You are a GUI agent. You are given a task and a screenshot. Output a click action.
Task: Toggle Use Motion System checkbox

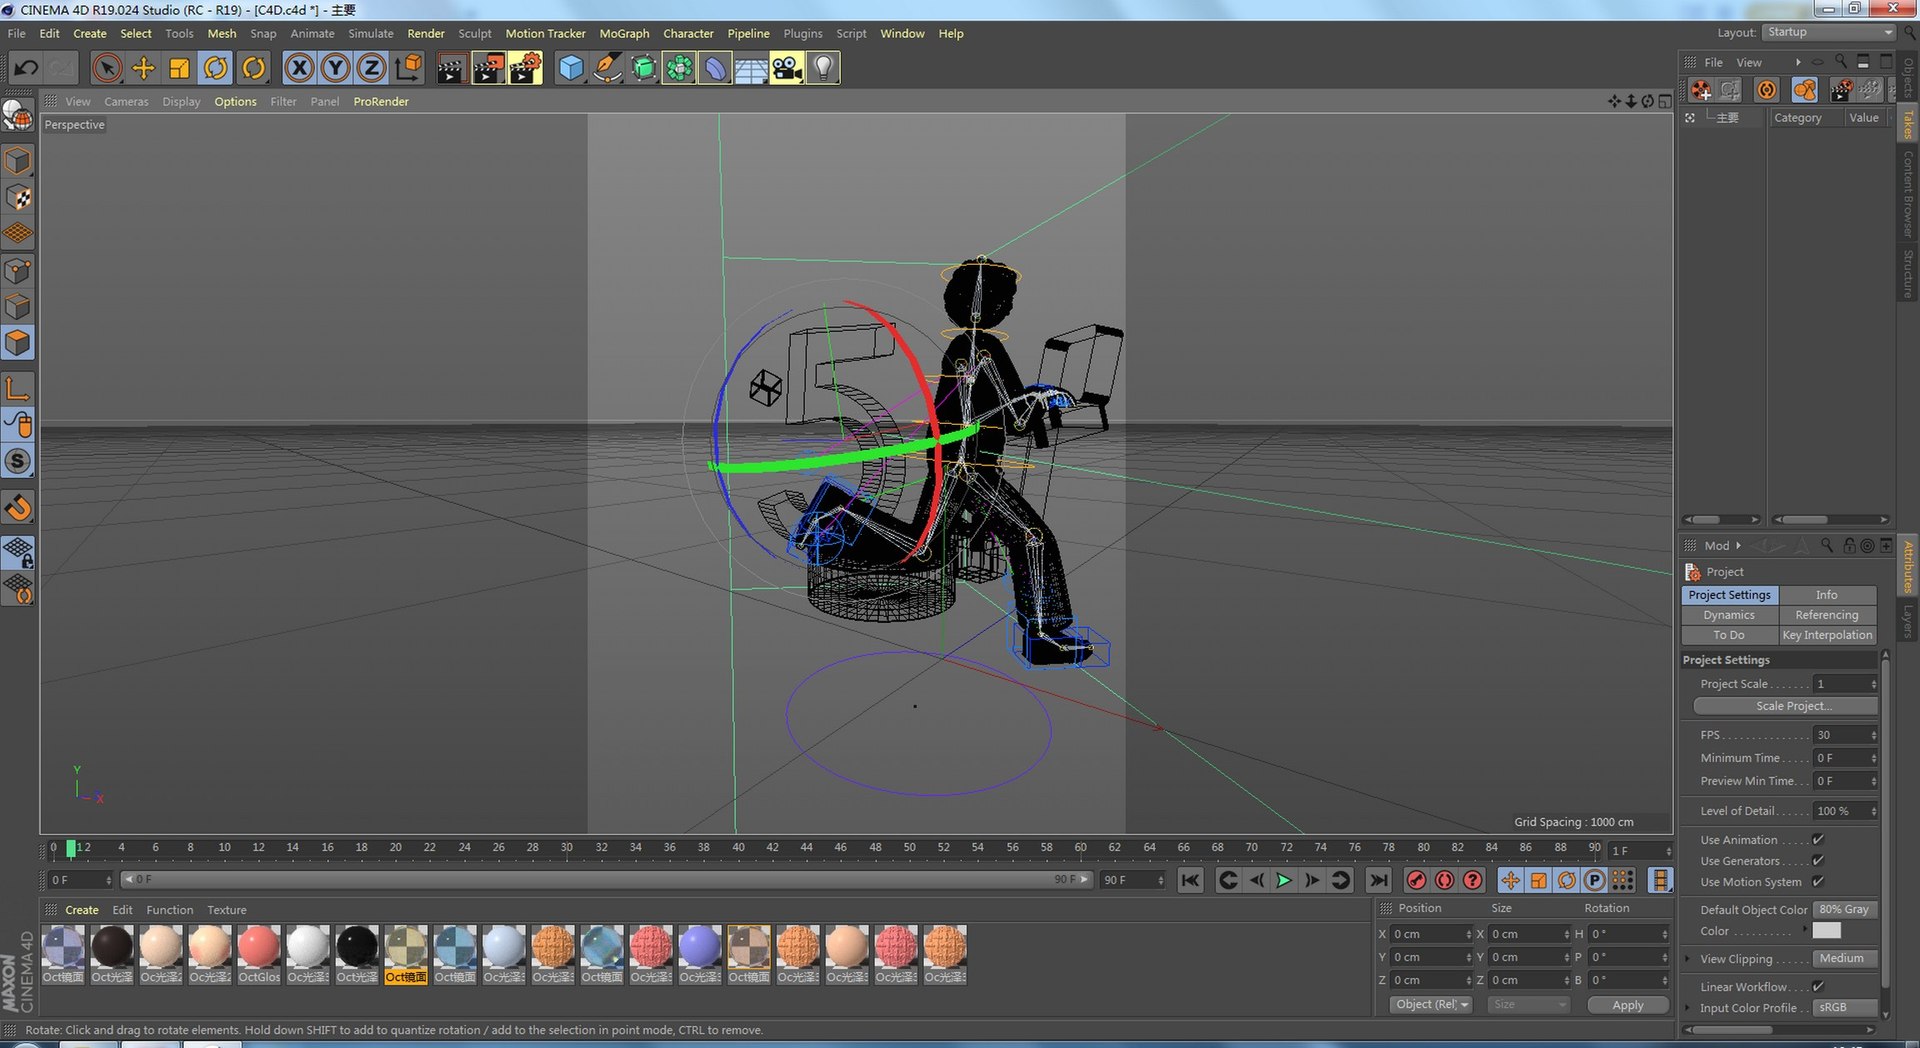point(1818,882)
